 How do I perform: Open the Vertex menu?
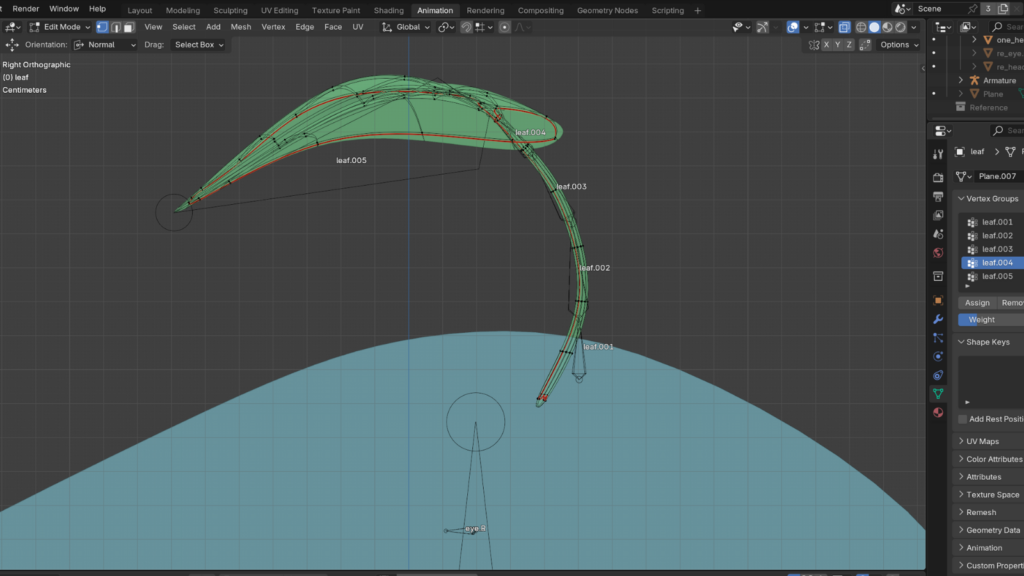[x=273, y=27]
